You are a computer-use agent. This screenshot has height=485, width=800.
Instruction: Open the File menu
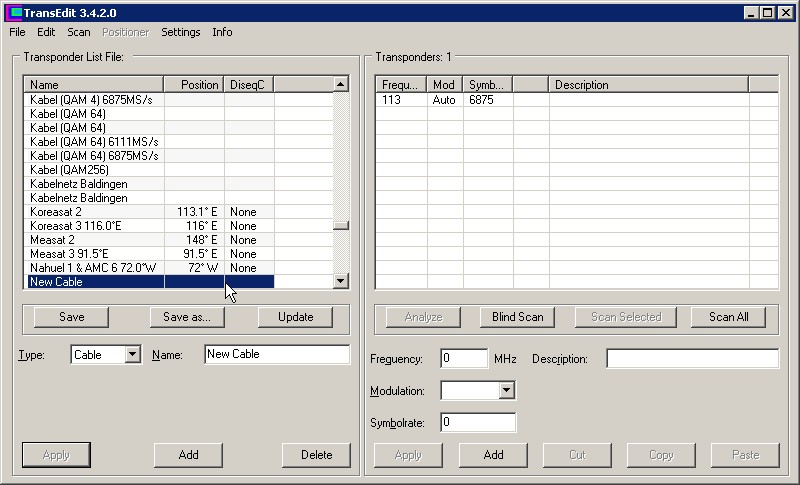(x=17, y=32)
